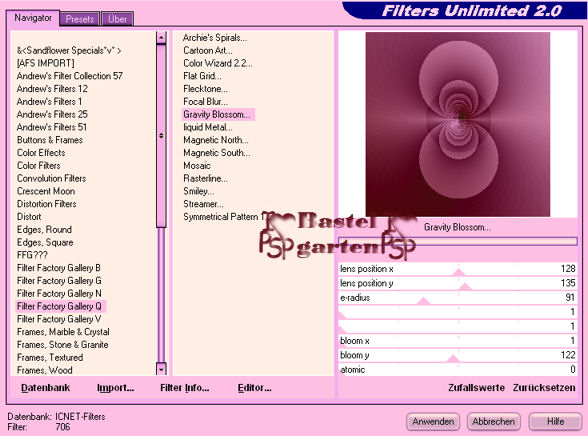Open the Datenbank option
The image size is (588, 436).
pyautogui.click(x=45, y=388)
